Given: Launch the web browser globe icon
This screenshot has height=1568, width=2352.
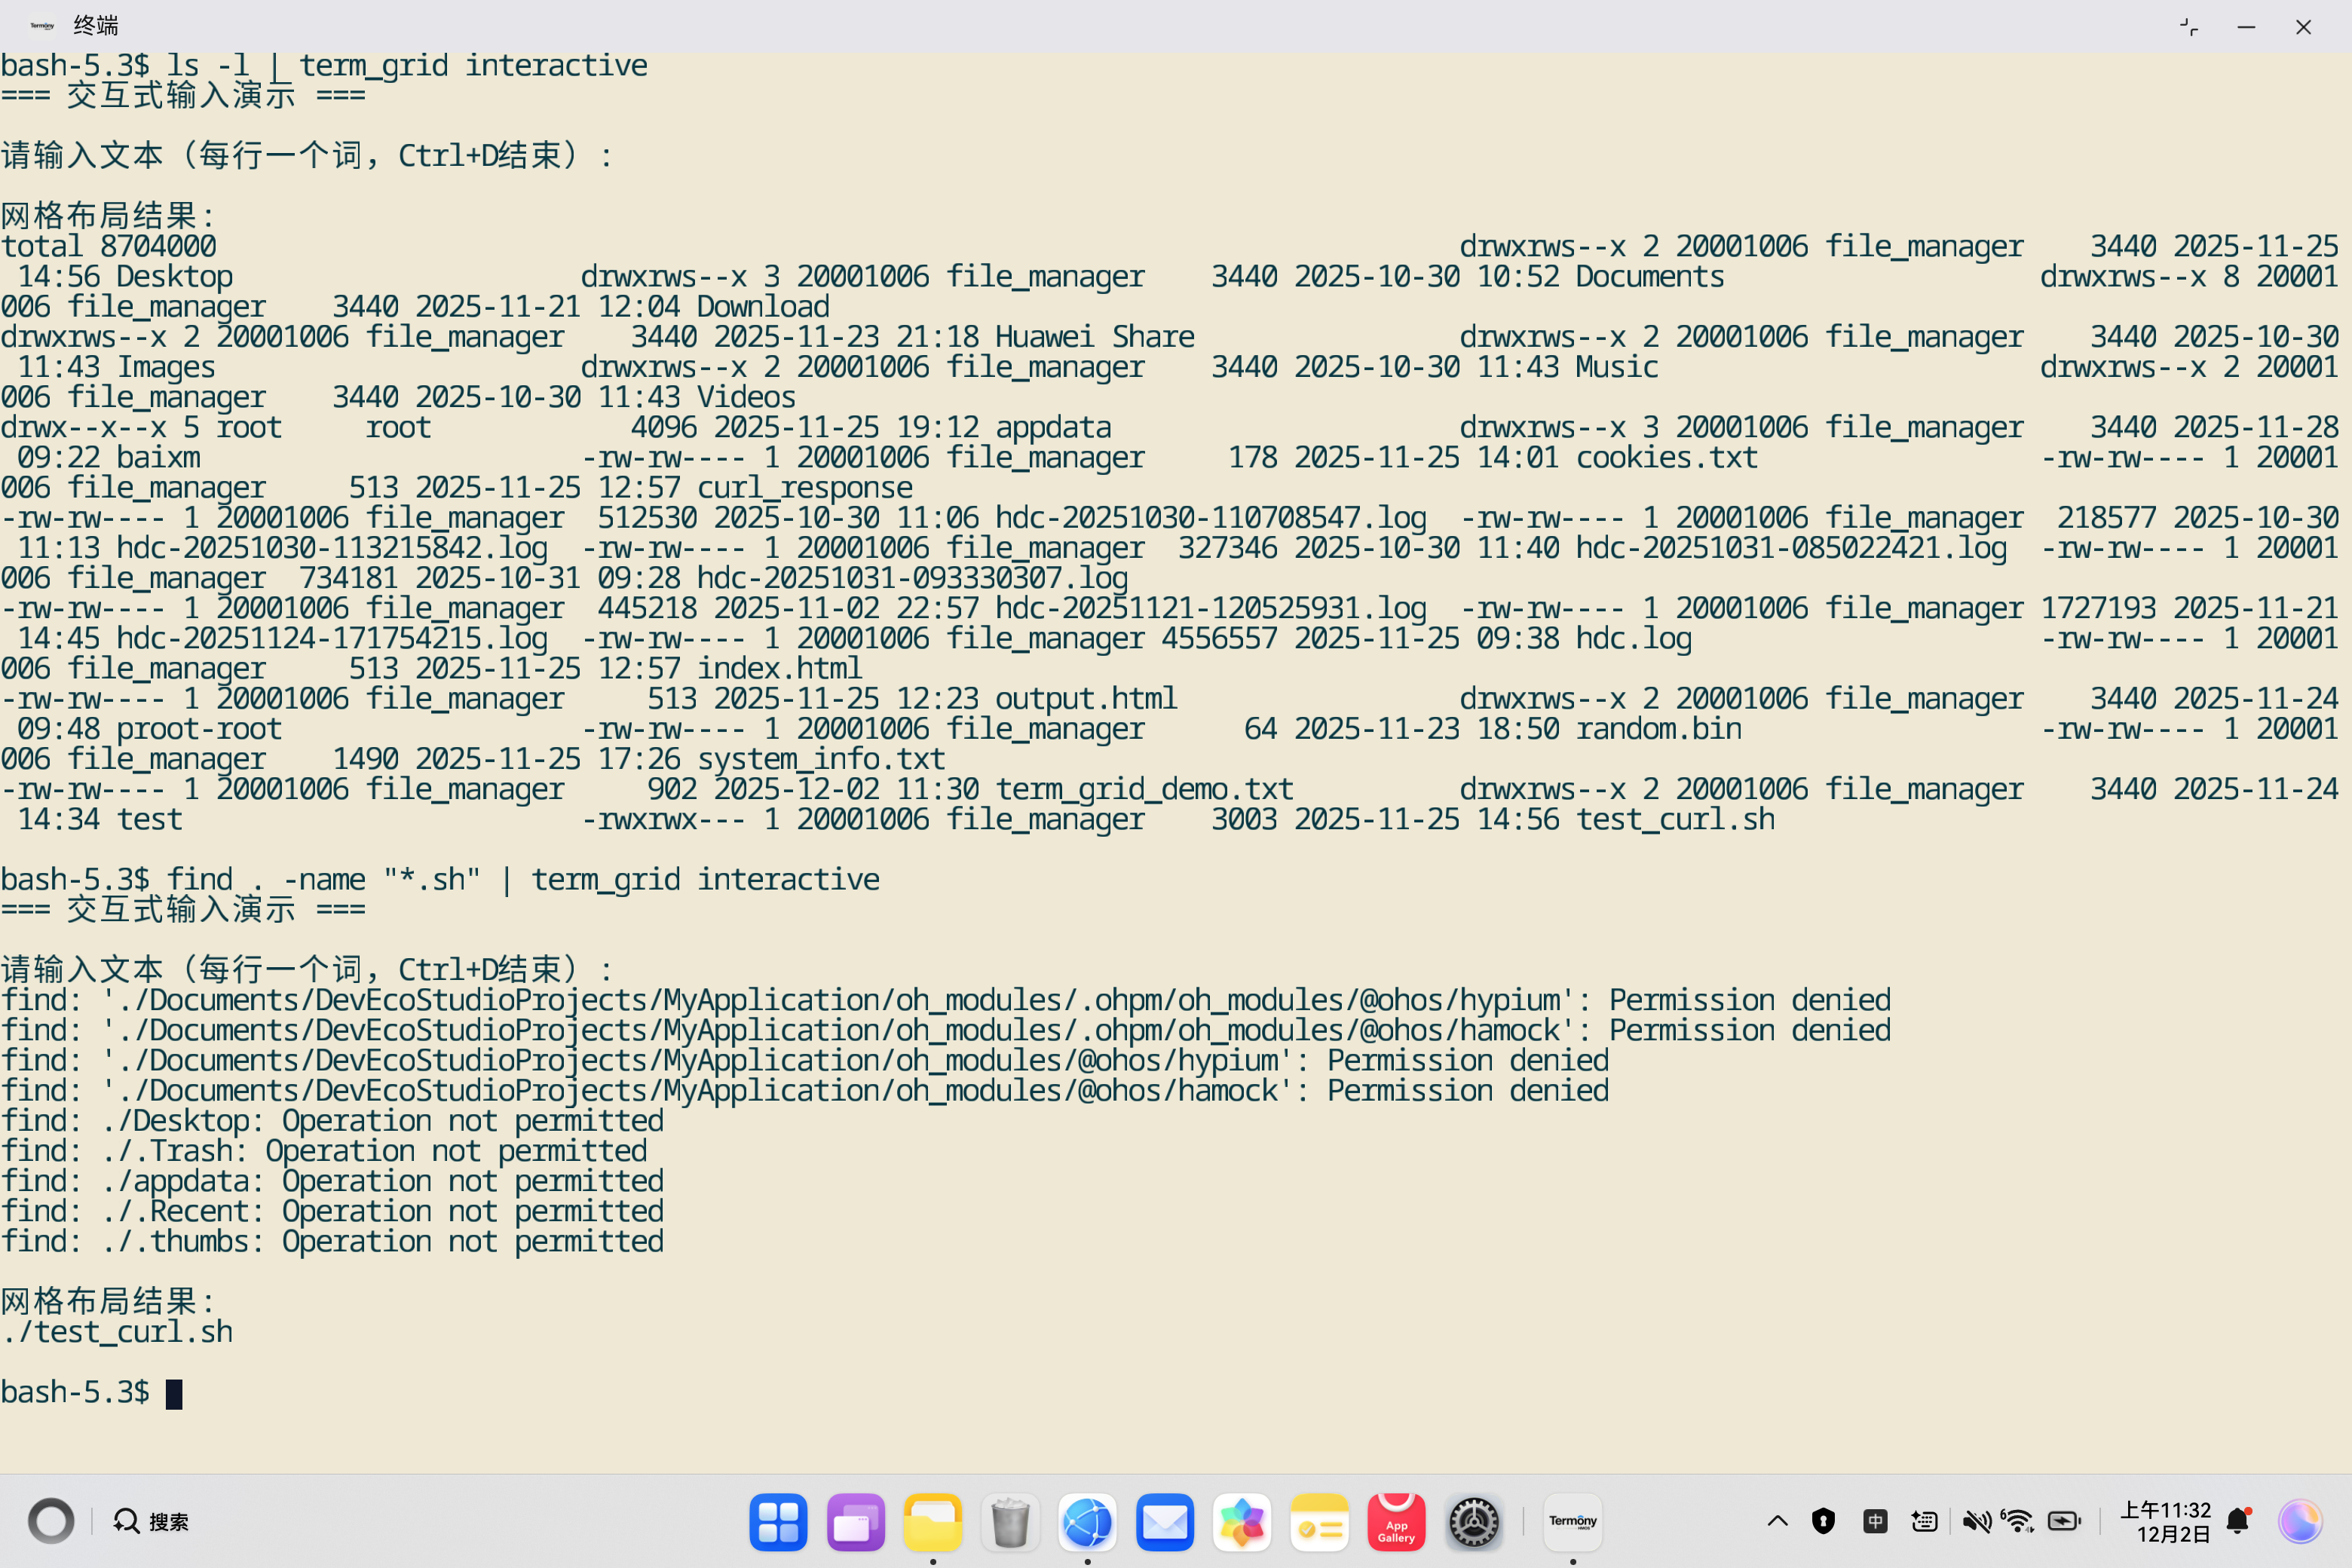Looking at the screenshot, I should [x=1087, y=1521].
